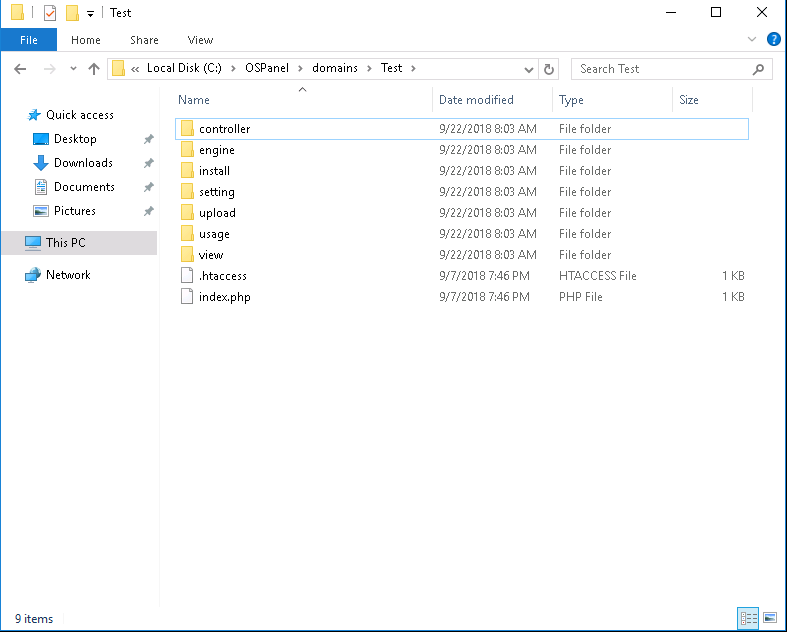Click the 9/7/2018 7:46 PM date of index.php
This screenshot has height=632, width=787.
(x=484, y=297)
